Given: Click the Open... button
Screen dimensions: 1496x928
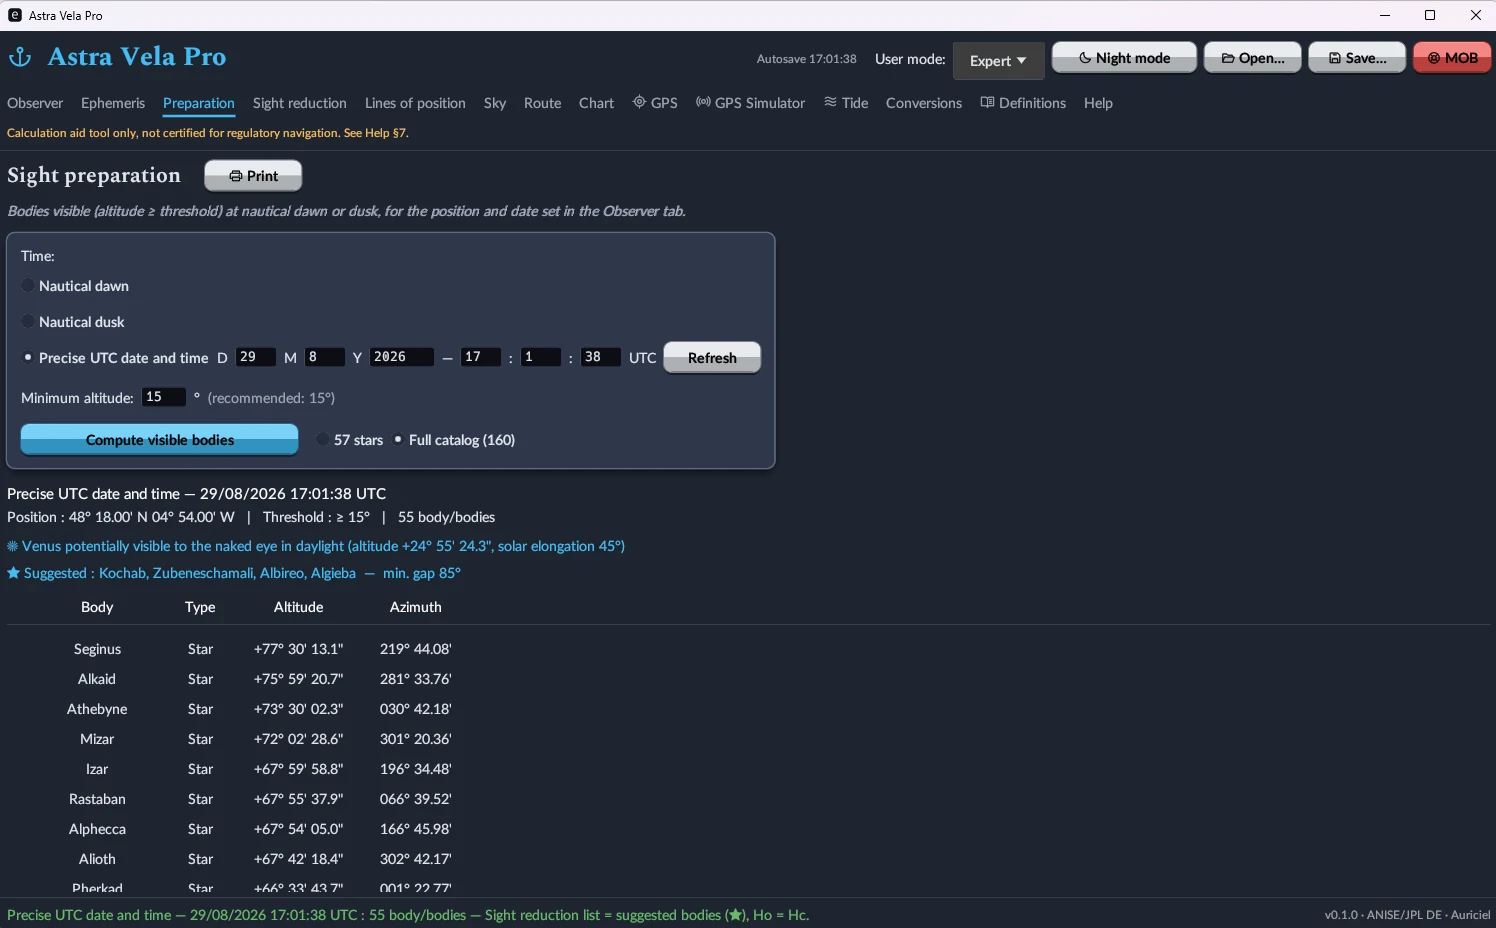Looking at the screenshot, I should tap(1252, 58).
